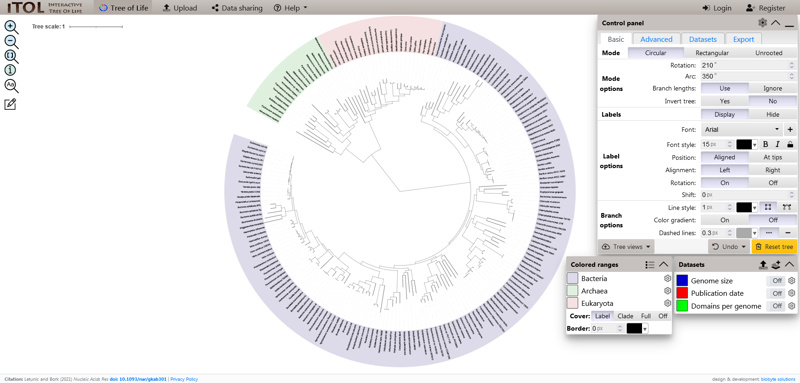This screenshot has width=800, height=383.
Task: Turn label rotation Off
Action: pyautogui.click(x=772, y=183)
